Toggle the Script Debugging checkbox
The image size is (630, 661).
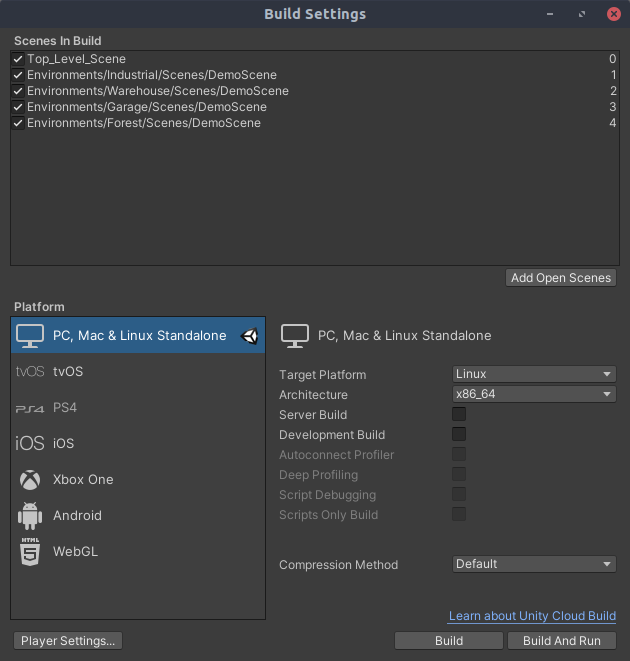pyautogui.click(x=459, y=494)
